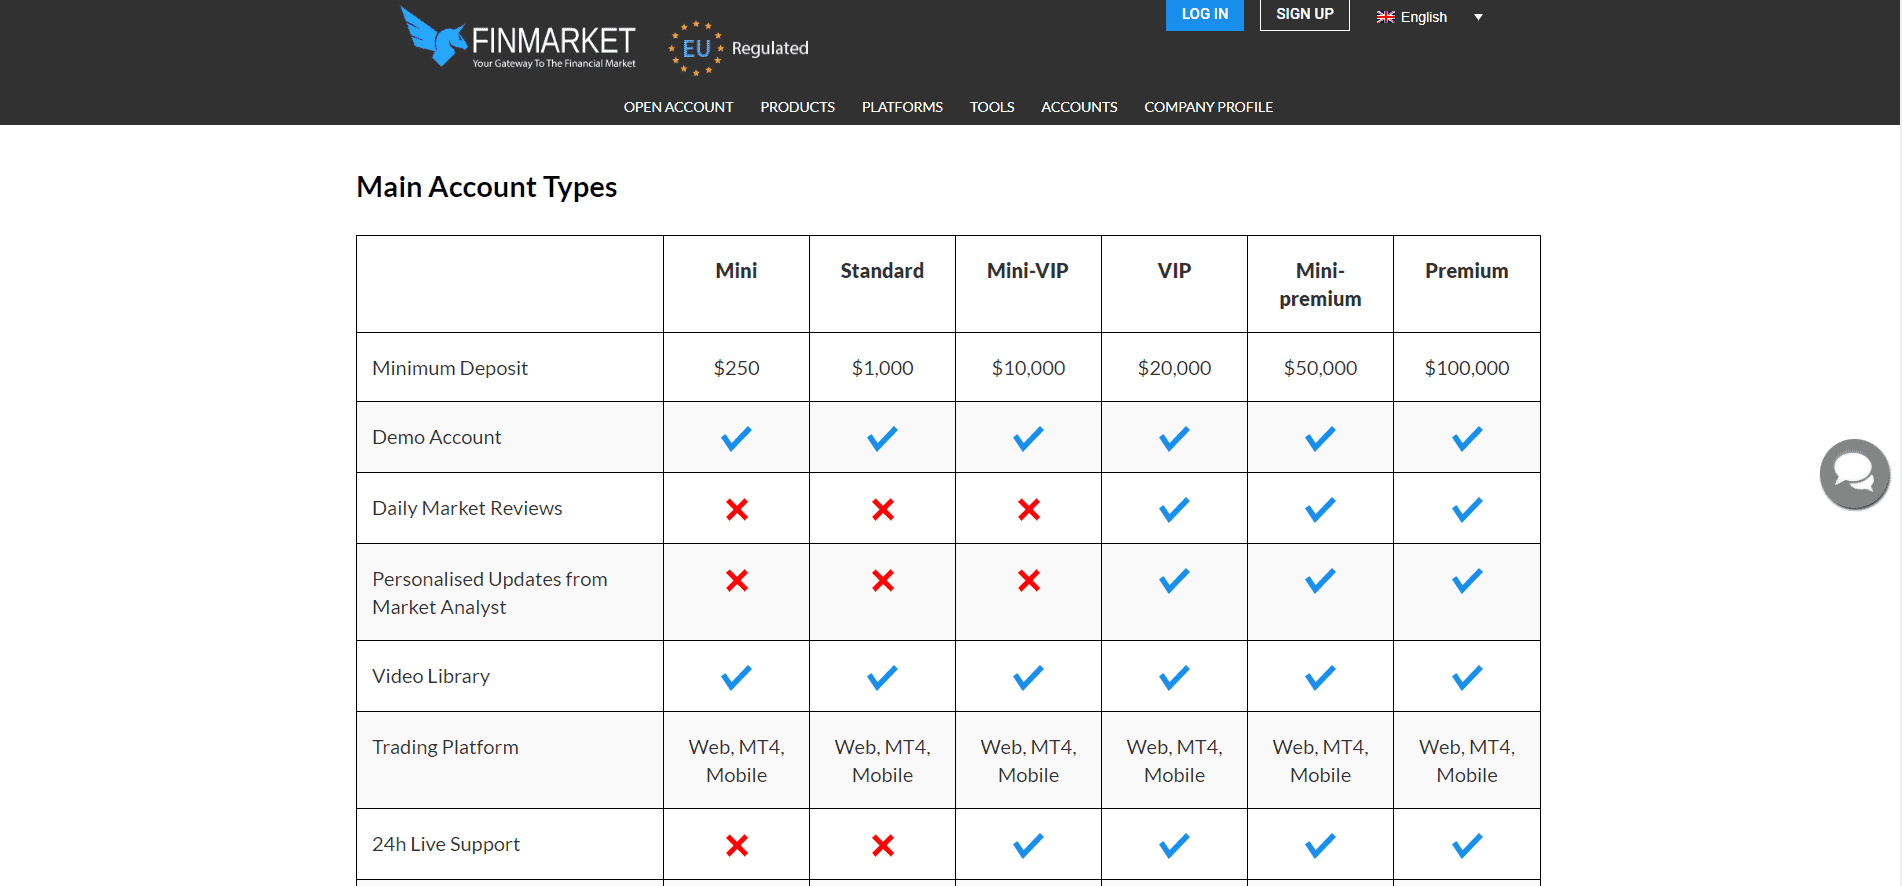Click VIP Video Library checkmark
1902x886 pixels.
click(1174, 677)
